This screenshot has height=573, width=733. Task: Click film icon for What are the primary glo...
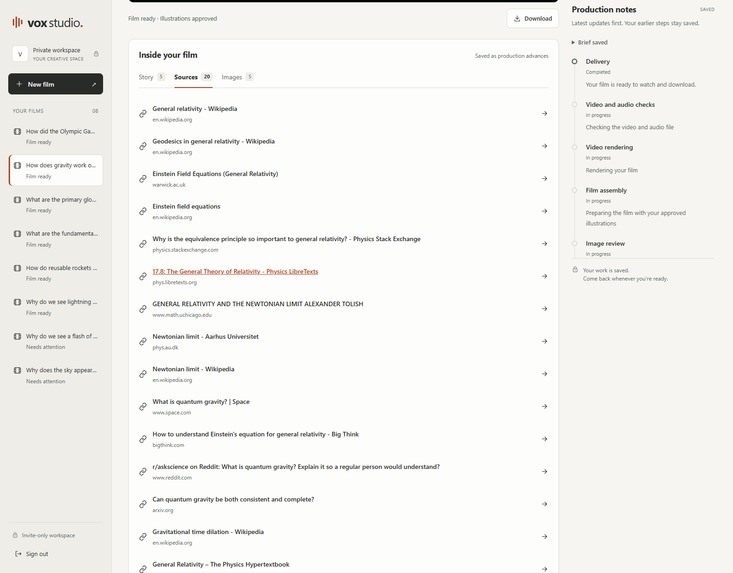(x=17, y=200)
